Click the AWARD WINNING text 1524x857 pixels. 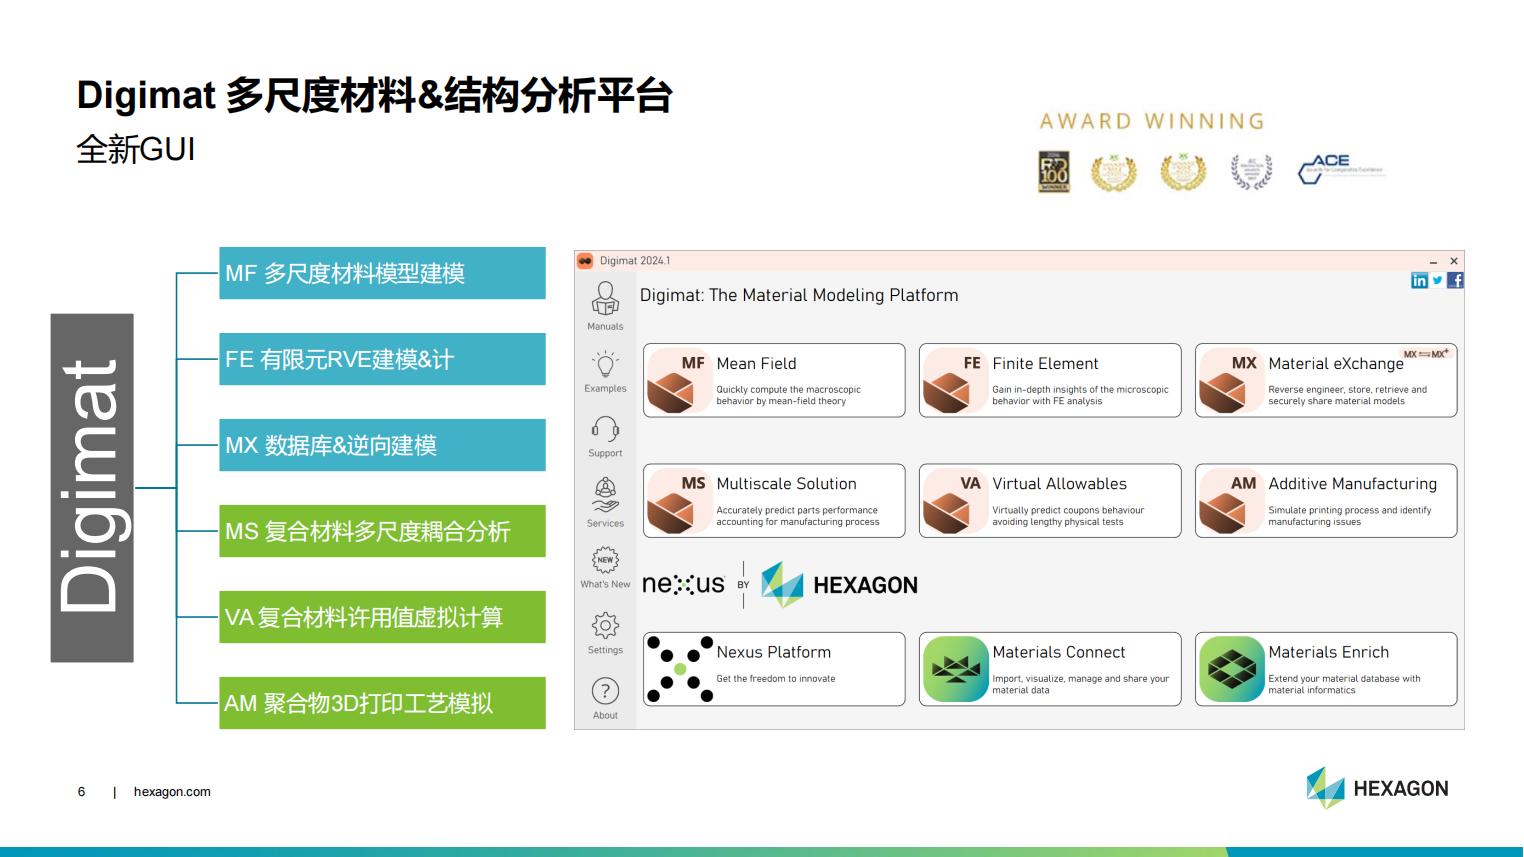pos(1152,121)
